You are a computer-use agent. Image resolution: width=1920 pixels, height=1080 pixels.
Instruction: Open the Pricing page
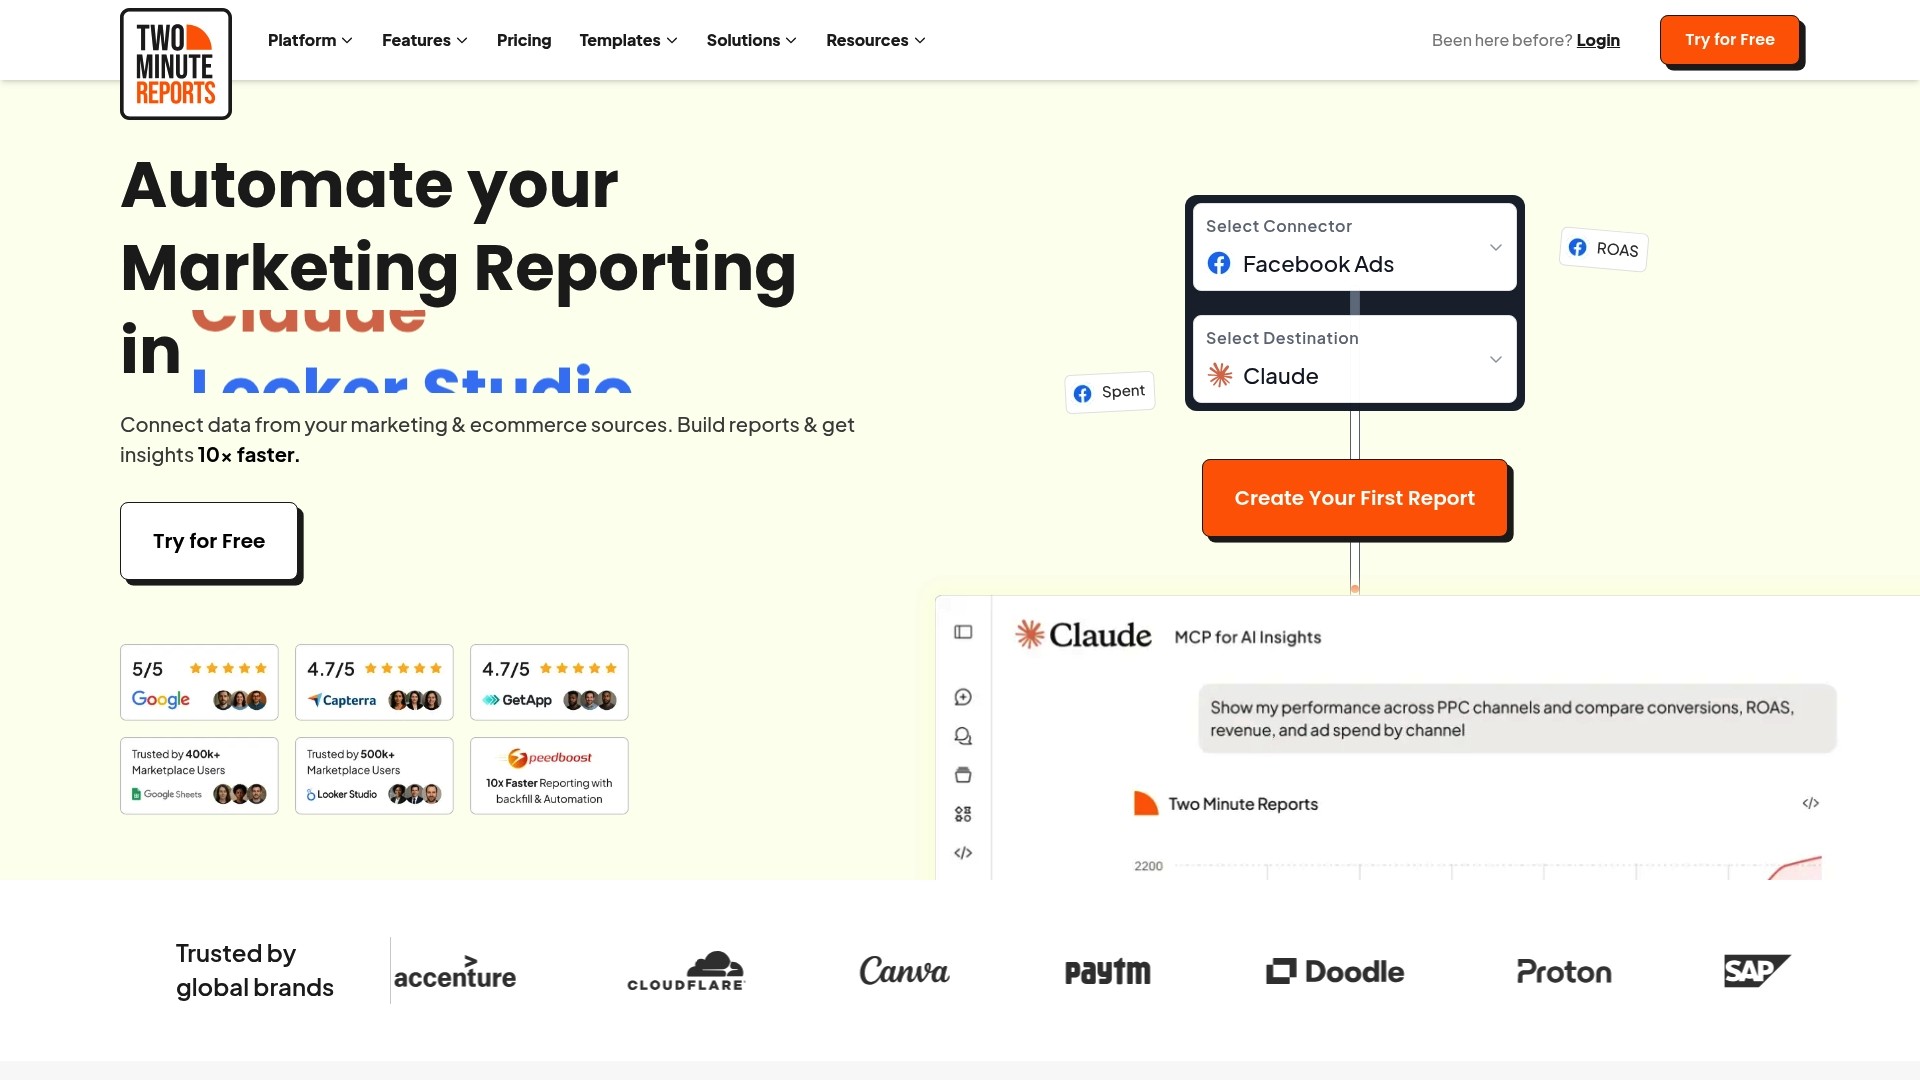coord(524,40)
